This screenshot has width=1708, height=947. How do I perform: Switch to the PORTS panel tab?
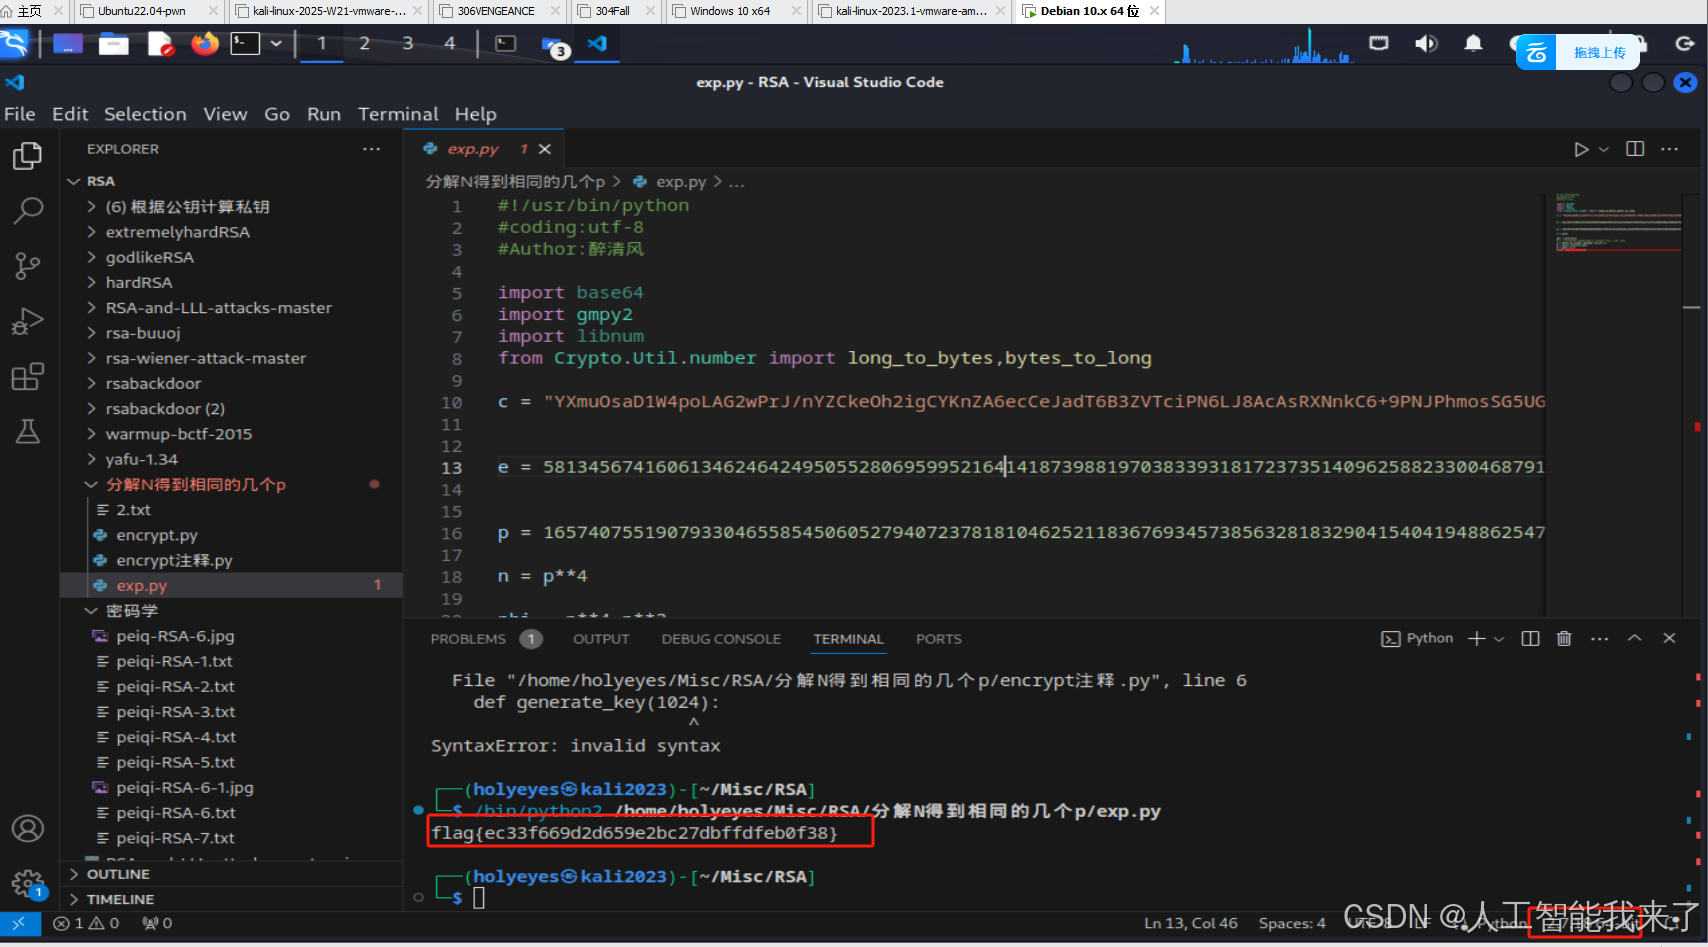(938, 639)
